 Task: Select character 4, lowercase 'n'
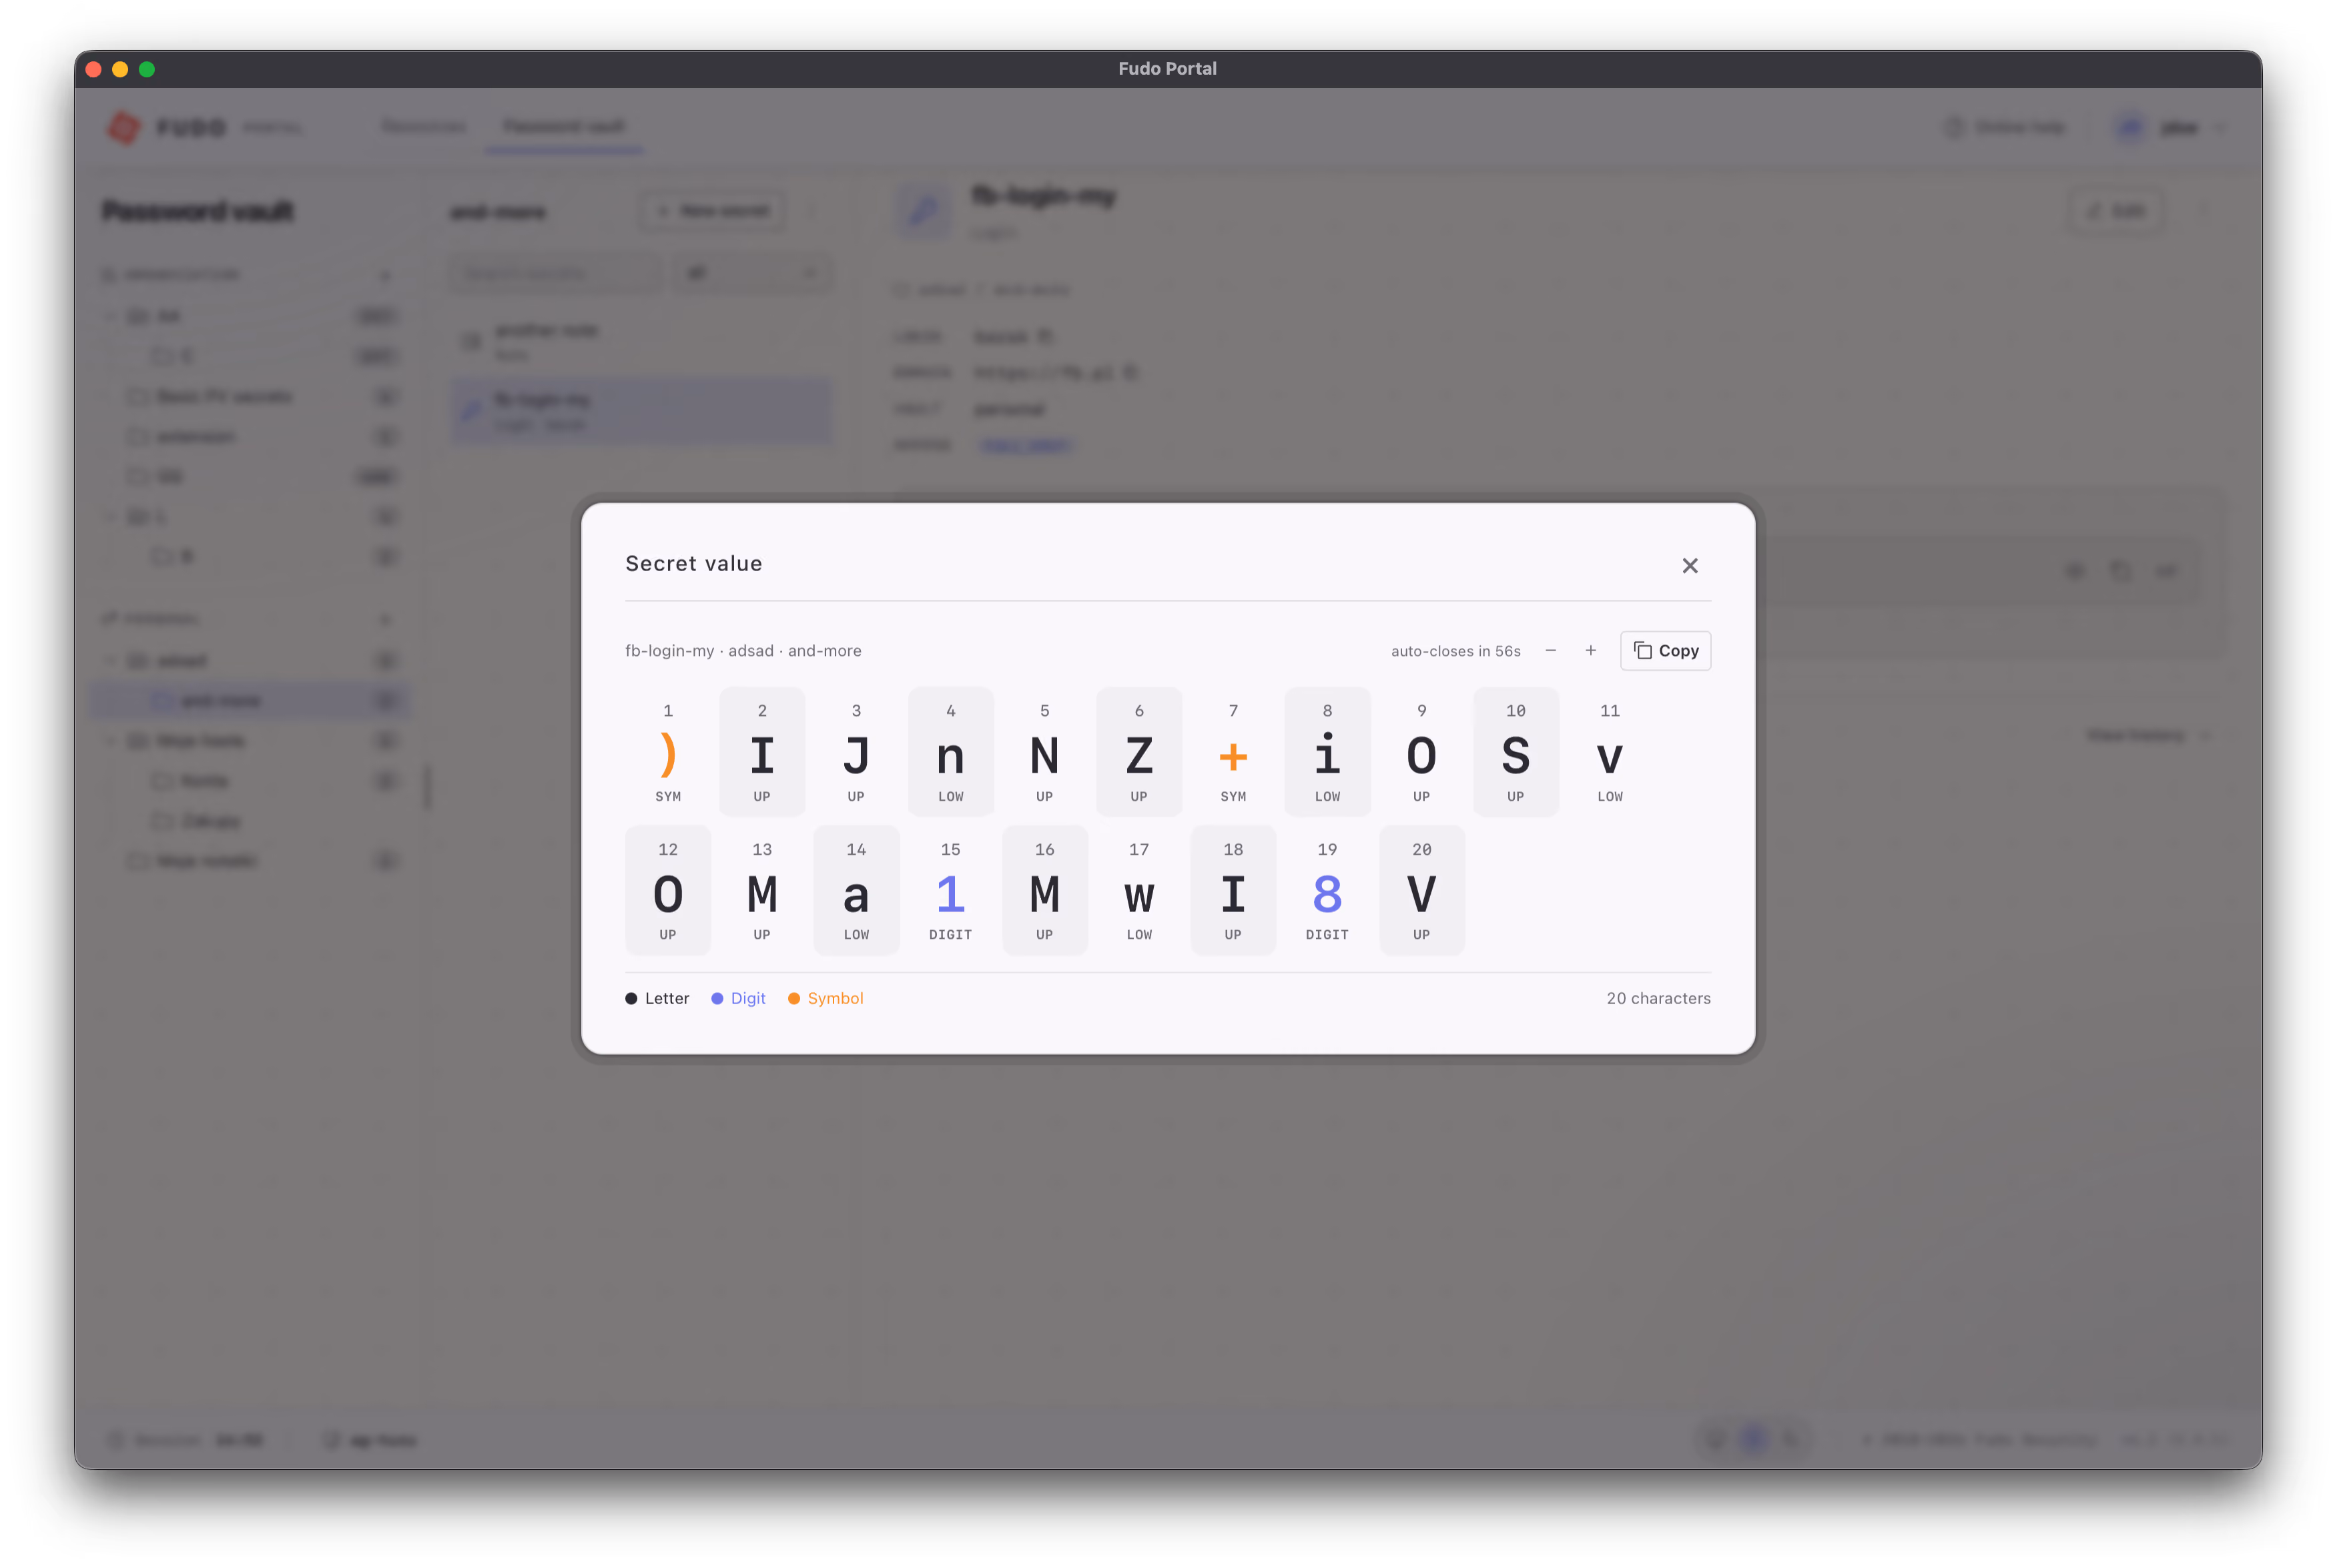pos(951,752)
